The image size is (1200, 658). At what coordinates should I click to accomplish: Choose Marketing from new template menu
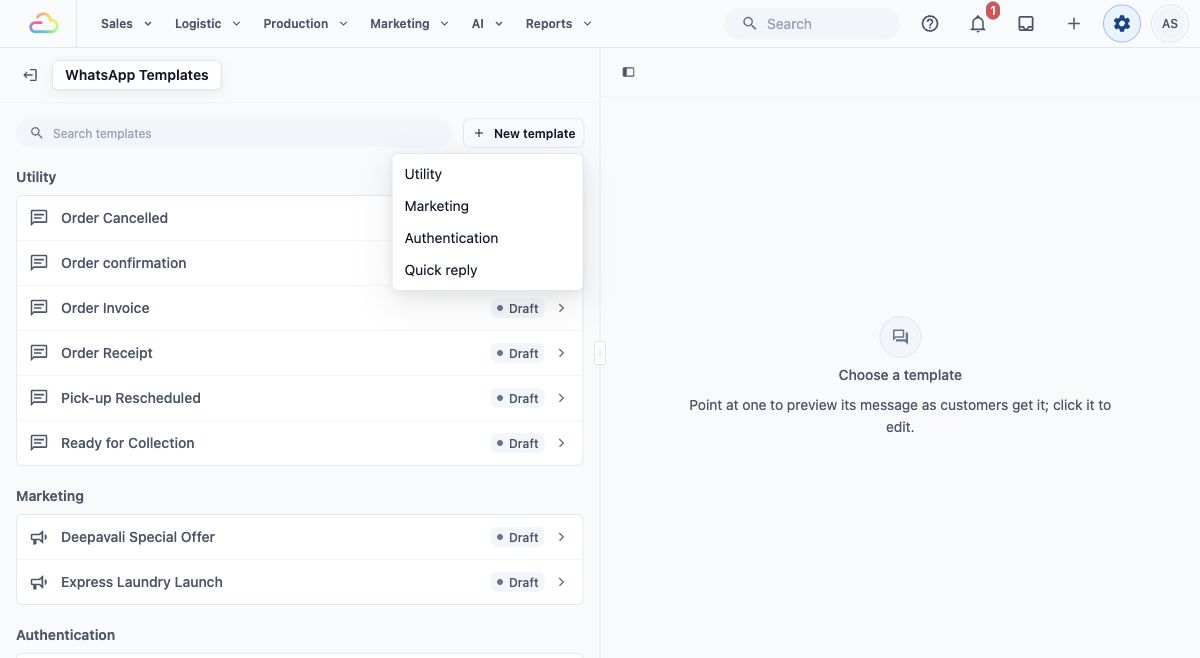(x=487, y=206)
